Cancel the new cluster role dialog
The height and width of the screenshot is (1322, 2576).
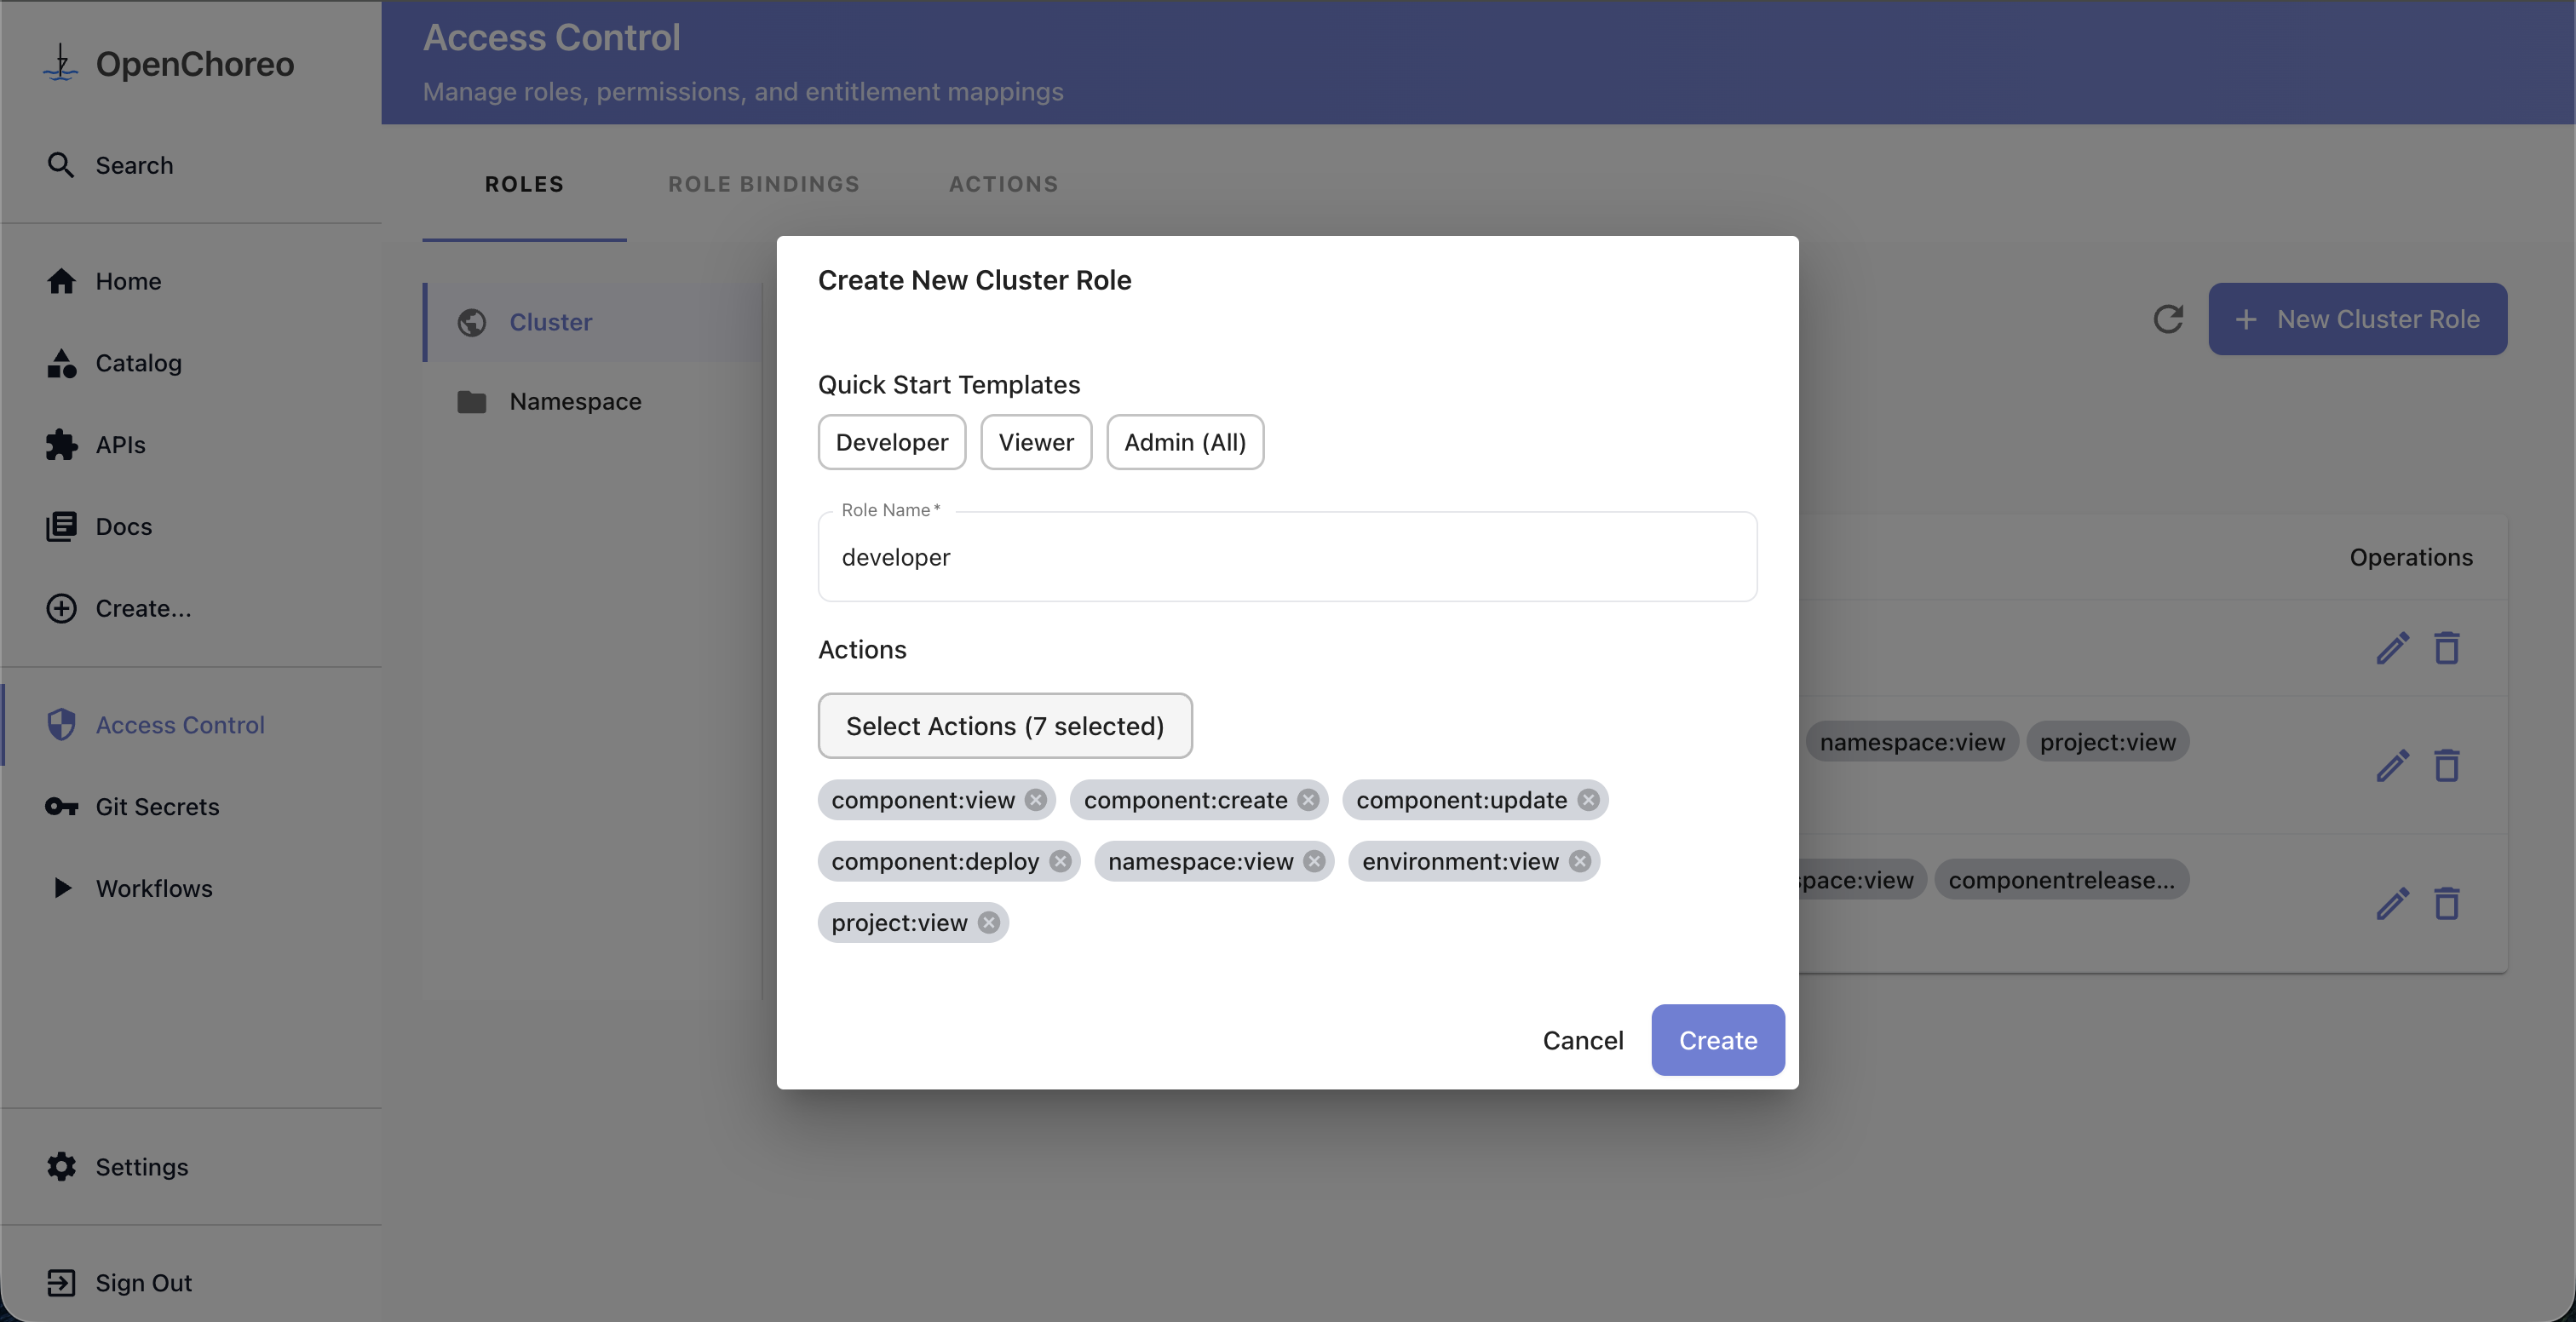coord(1582,1040)
